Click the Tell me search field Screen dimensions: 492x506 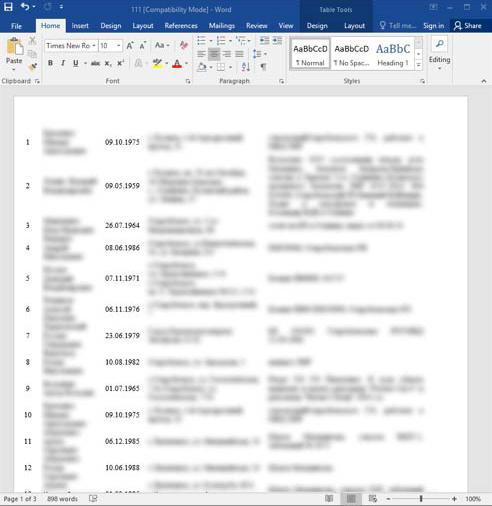[398, 26]
